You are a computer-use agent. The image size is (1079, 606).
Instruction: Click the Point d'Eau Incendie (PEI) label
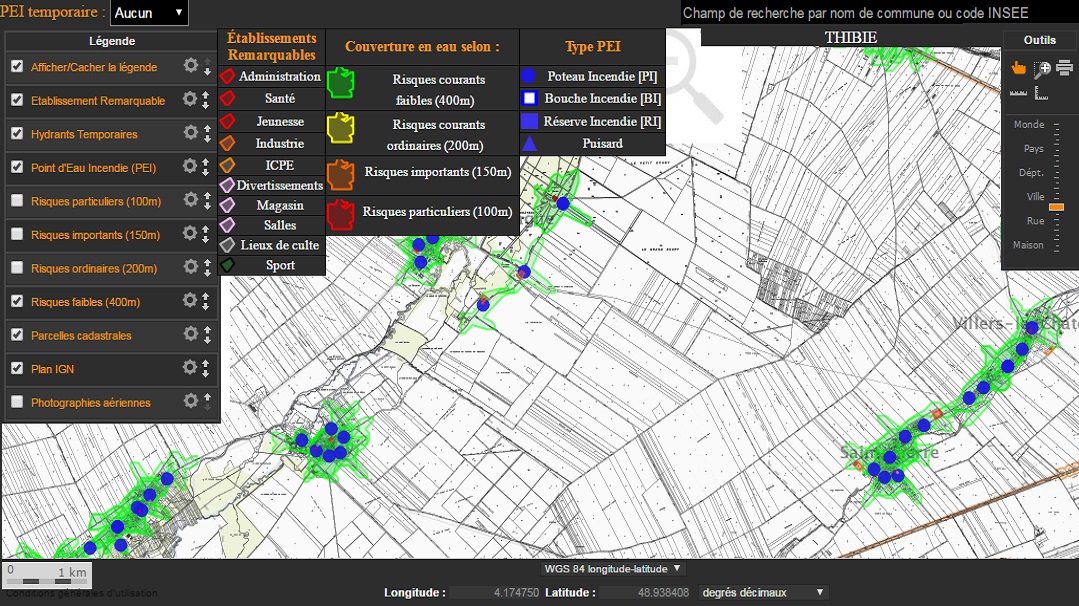coord(93,168)
